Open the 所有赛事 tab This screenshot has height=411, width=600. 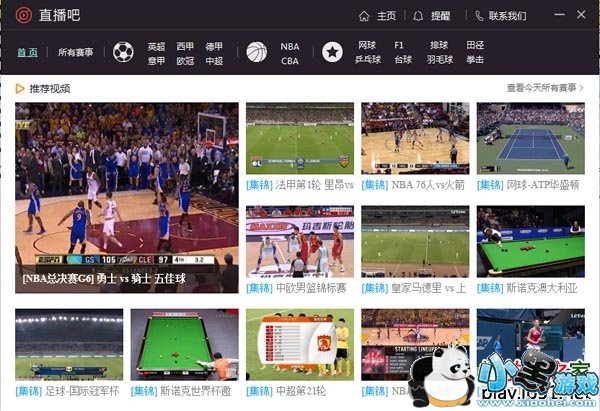point(75,52)
